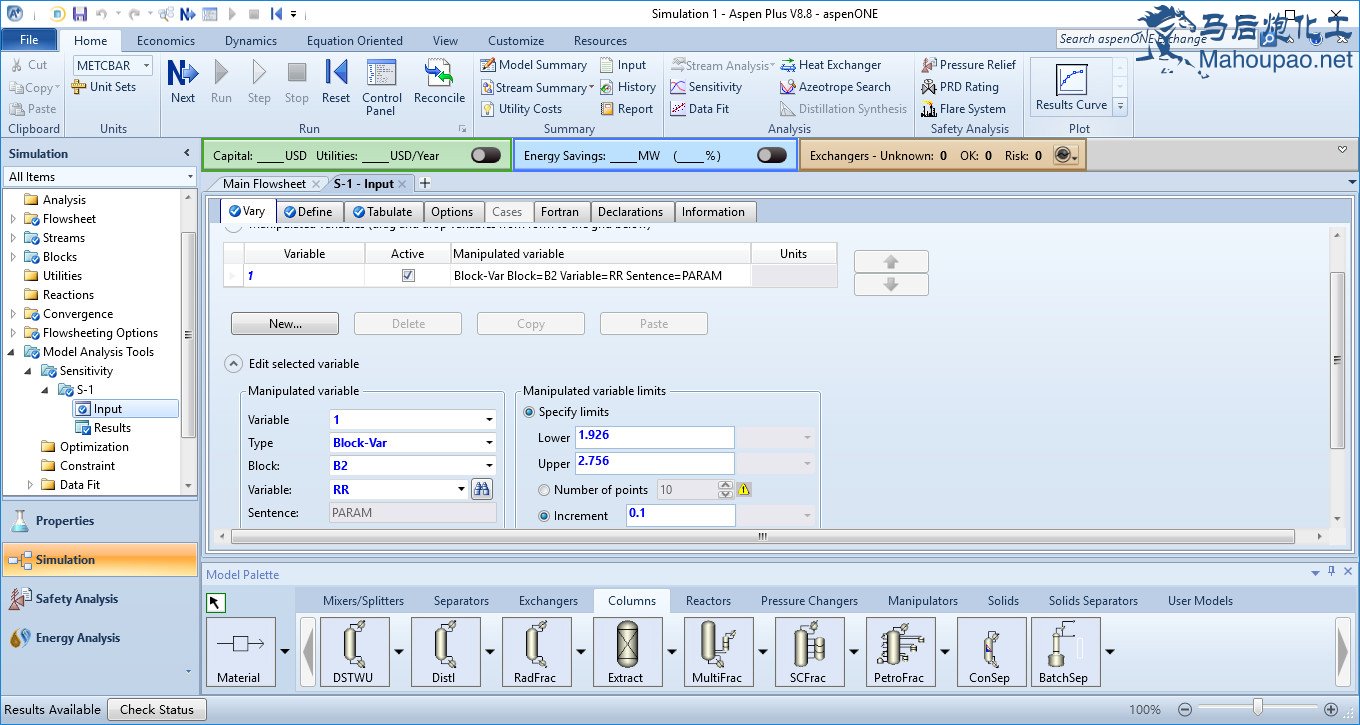Select the Number of points option
Screen dimensions: 1360x725
pos(545,490)
